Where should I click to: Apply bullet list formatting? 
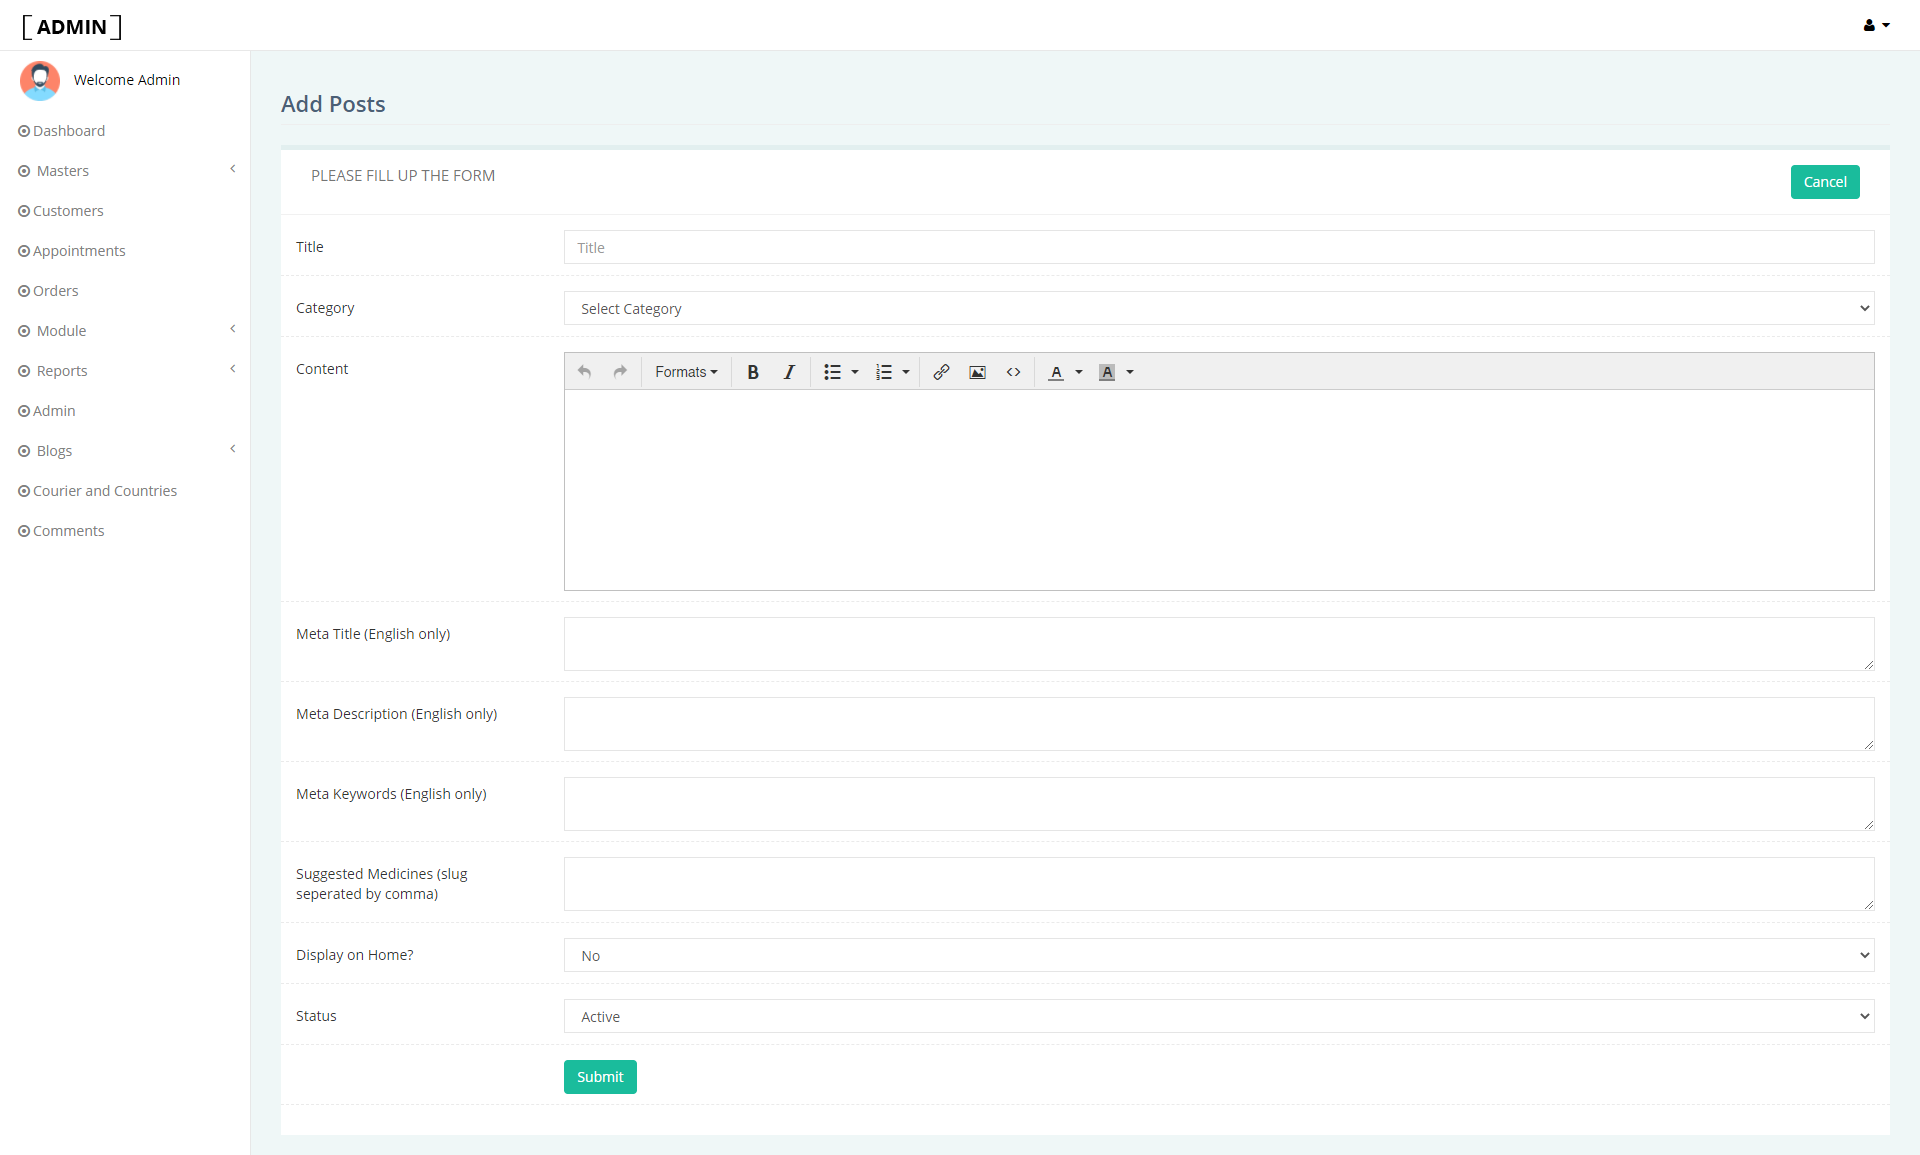click(832, 372)
